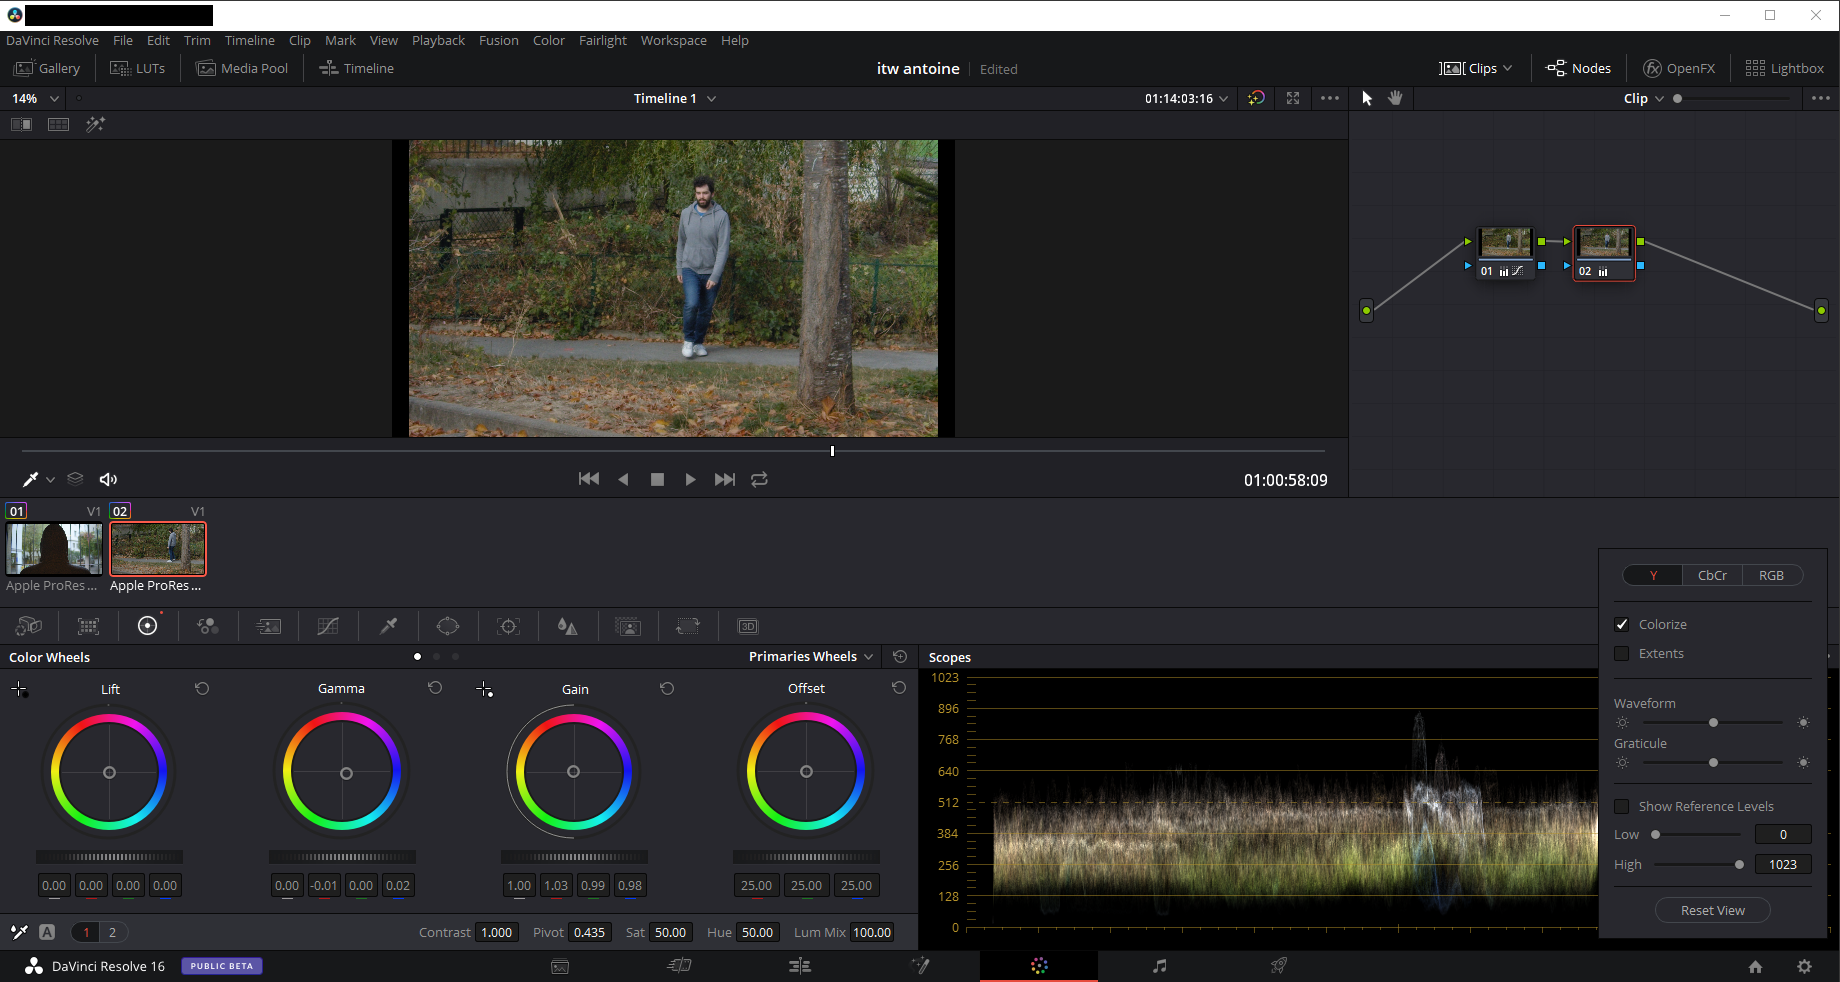Reset the Lift color wheel
Screen dimensions: 1840x982
coord(202,689)
